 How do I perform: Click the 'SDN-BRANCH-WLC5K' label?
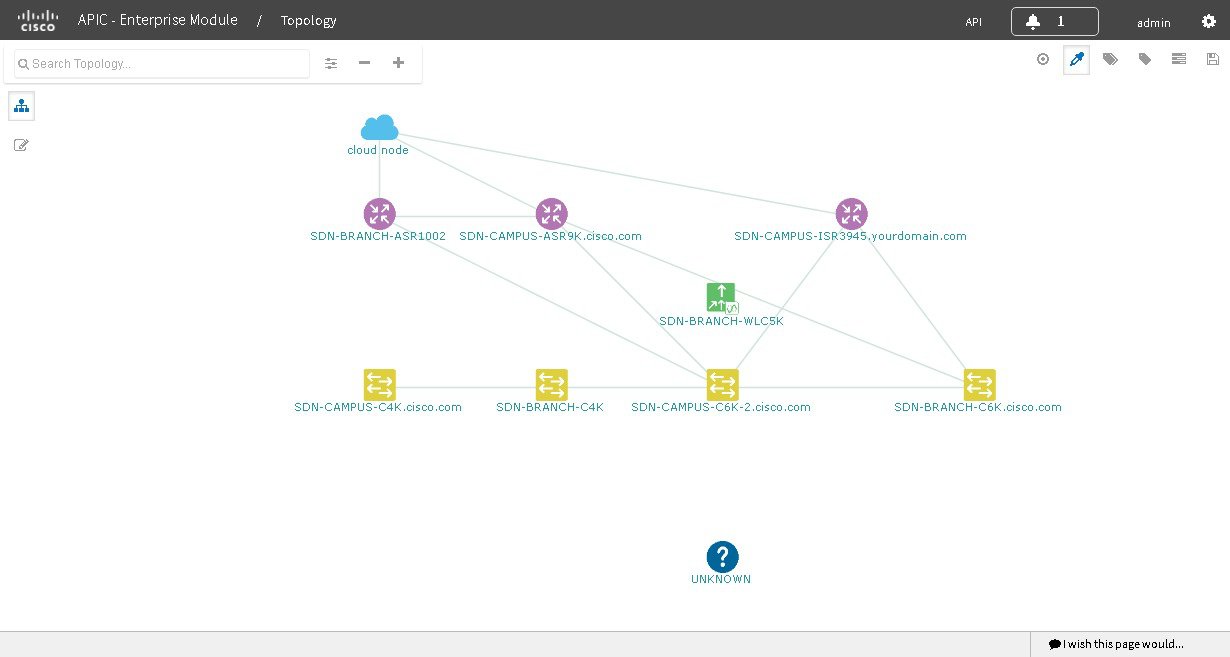coord(721,321)
